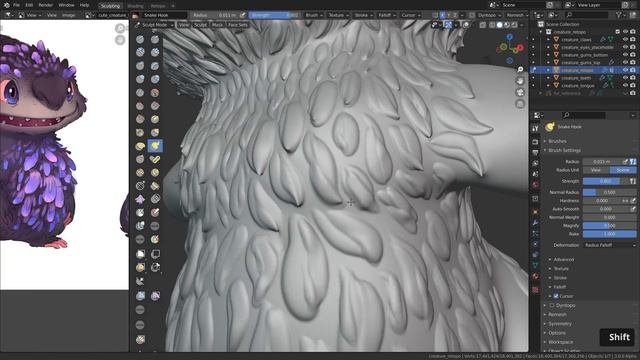Set Radius Unit to Scene
This screenshot has height=360, width=640.
pos(622,170)
